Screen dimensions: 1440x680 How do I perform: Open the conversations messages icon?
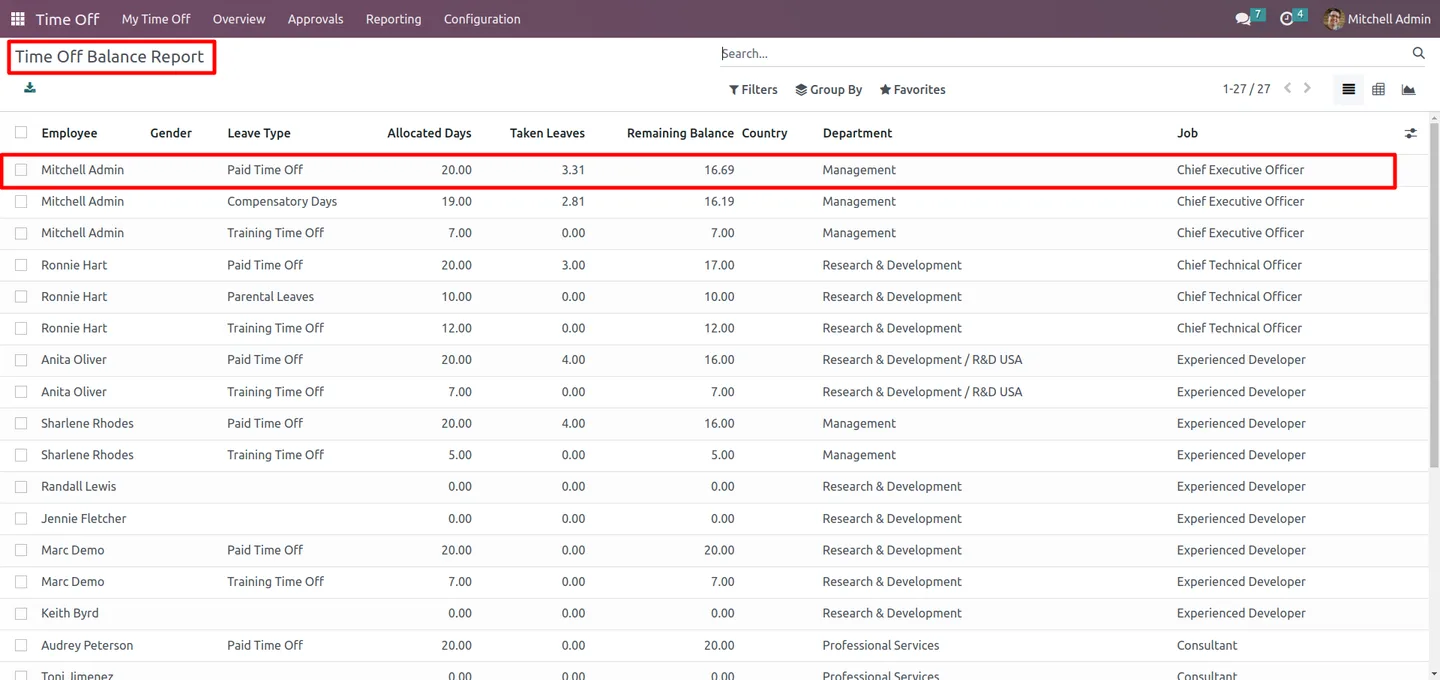click(1243, 19)
